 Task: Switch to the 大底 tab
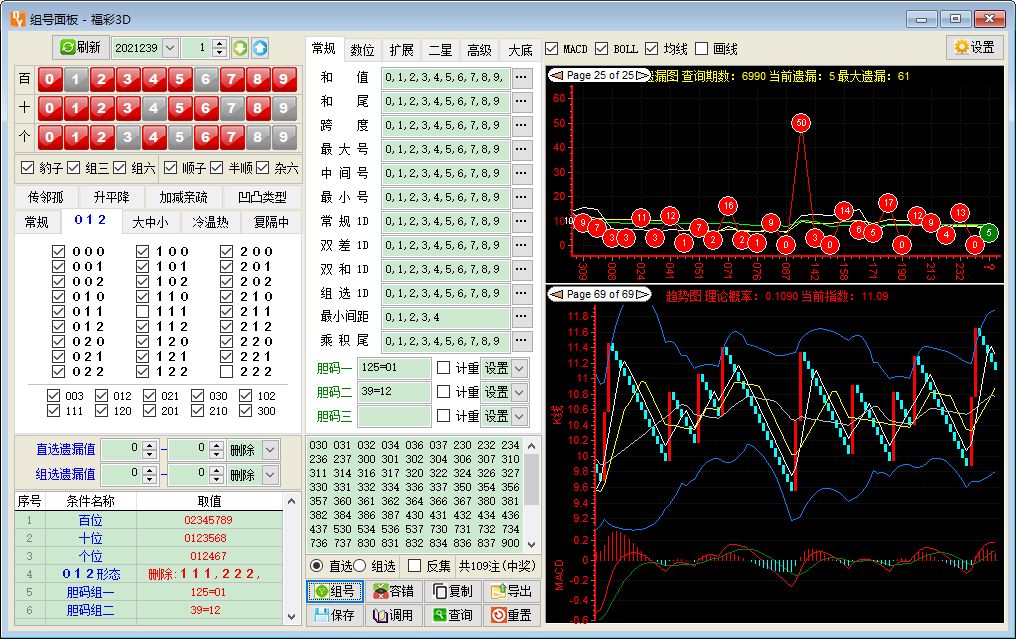pos(520,50)
